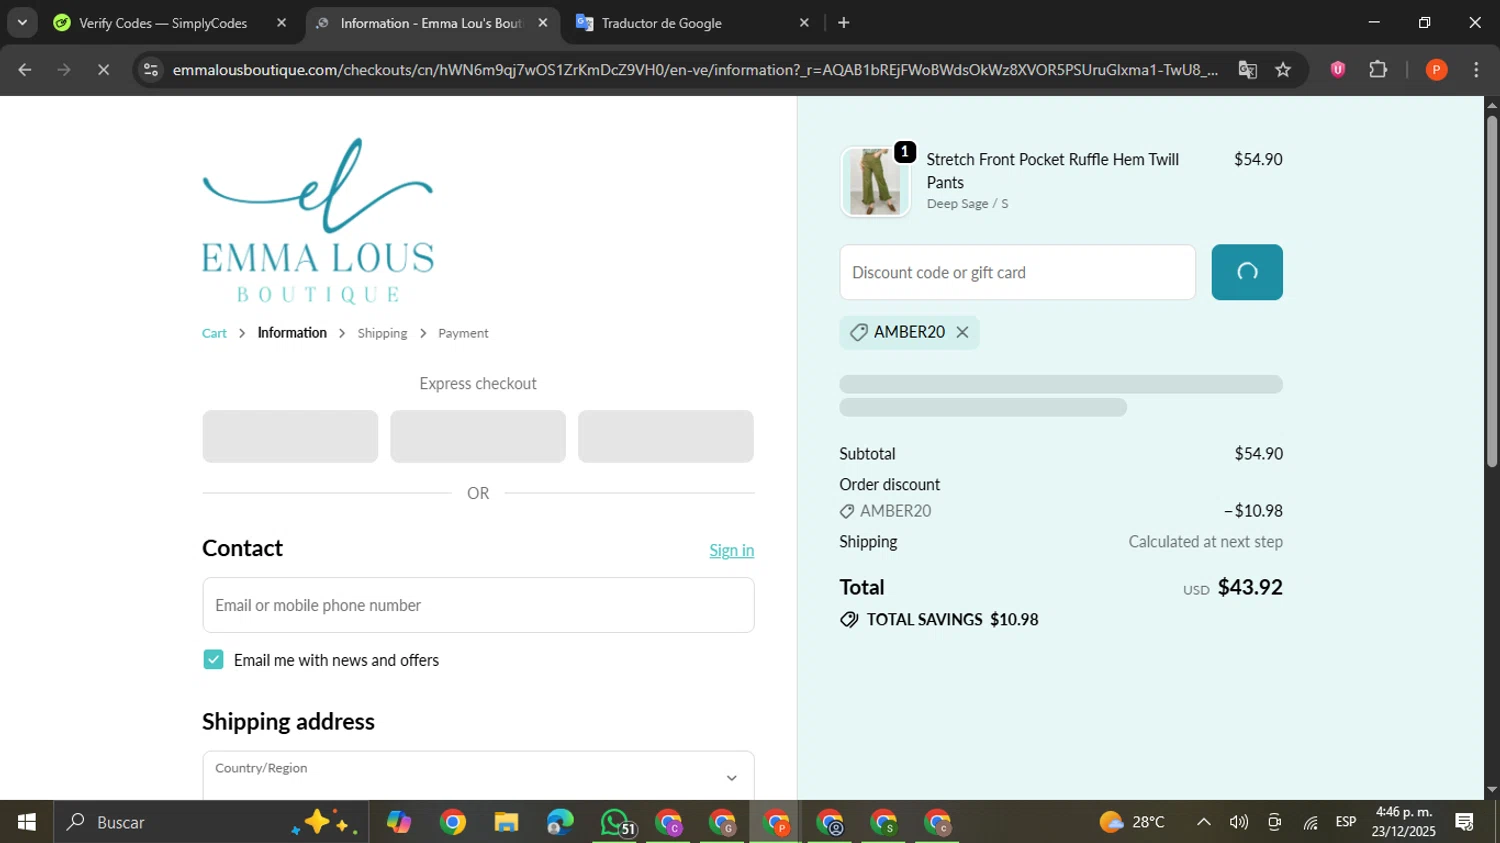This screenshot has width=1500, height=843.
Task: Open the Windows Start menu
Action: (x=26, y=822)
